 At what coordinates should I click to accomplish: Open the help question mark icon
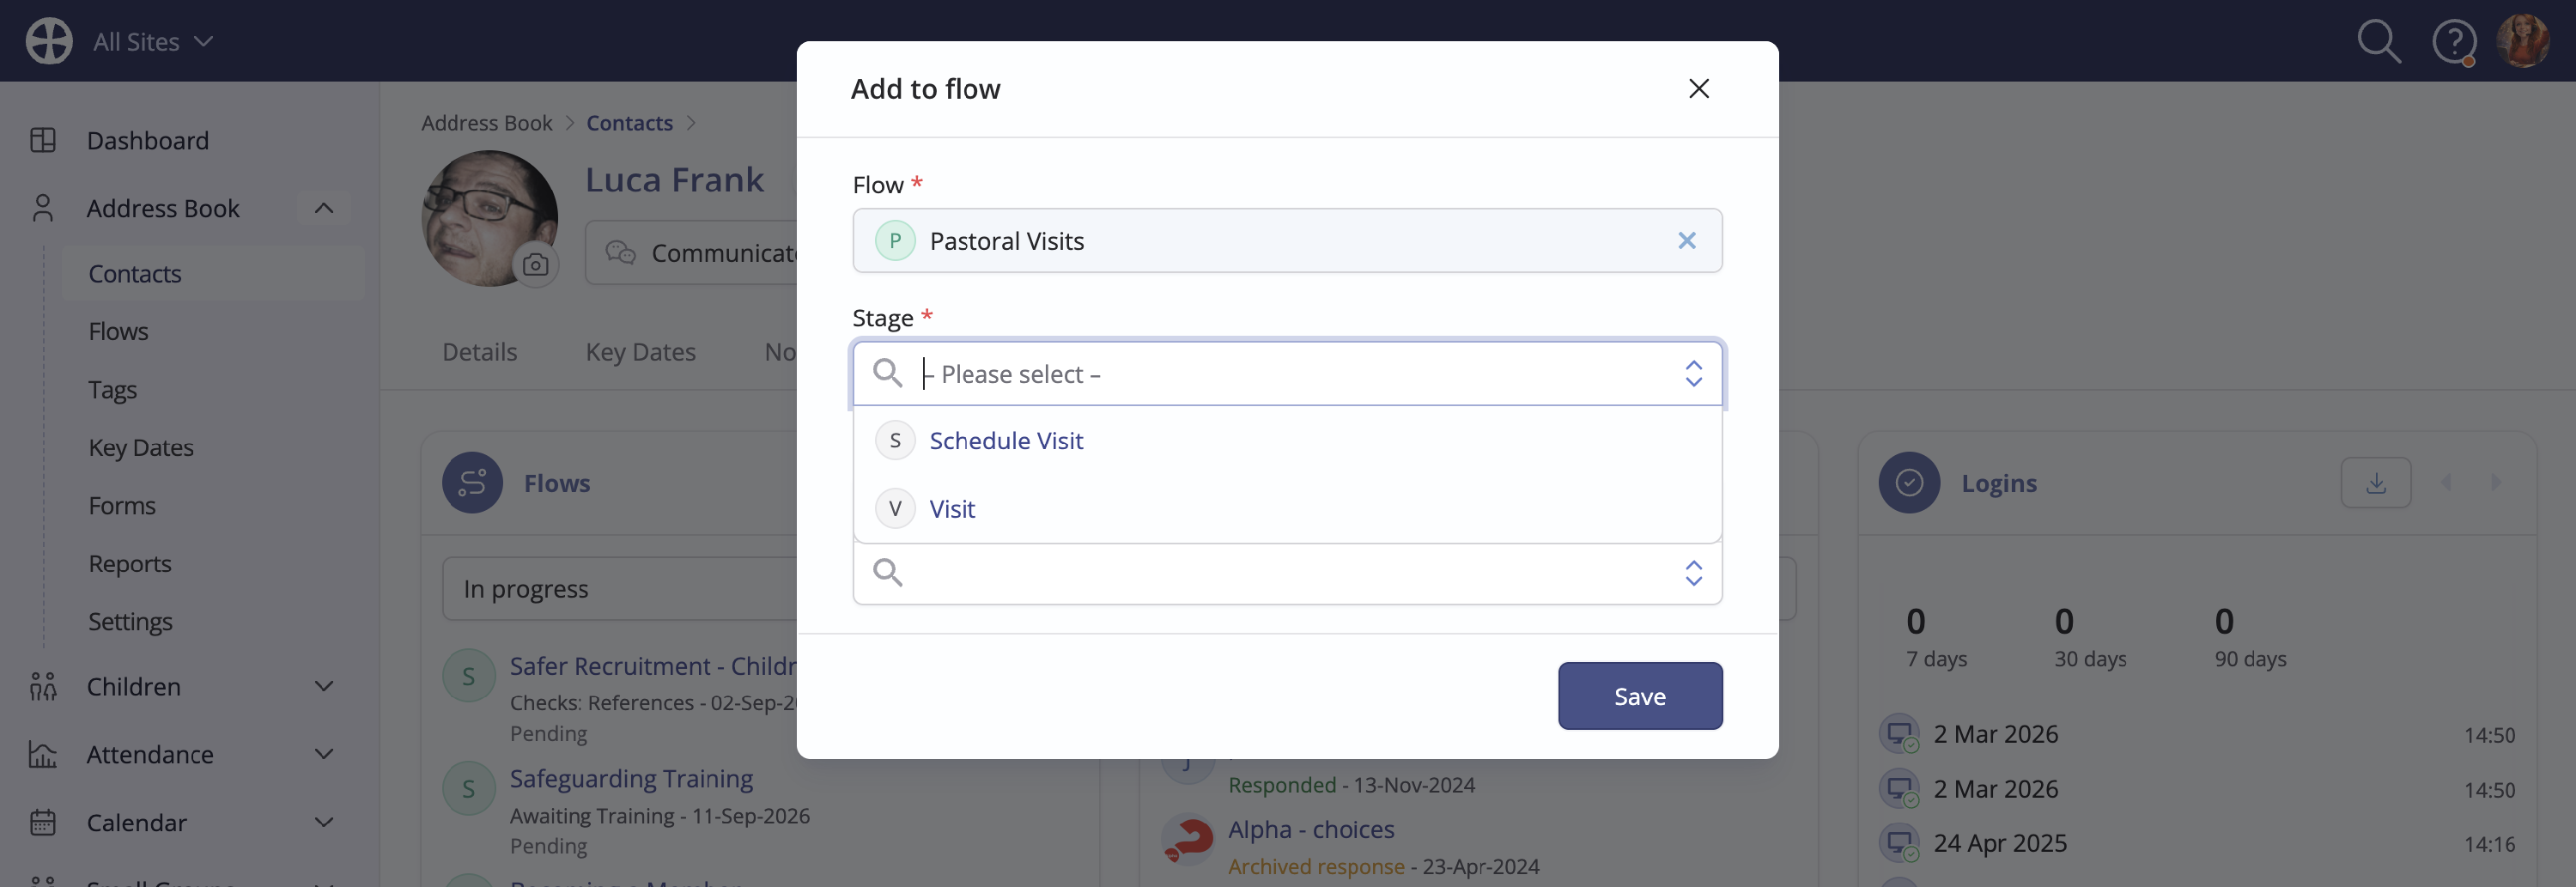point(2453,42)
